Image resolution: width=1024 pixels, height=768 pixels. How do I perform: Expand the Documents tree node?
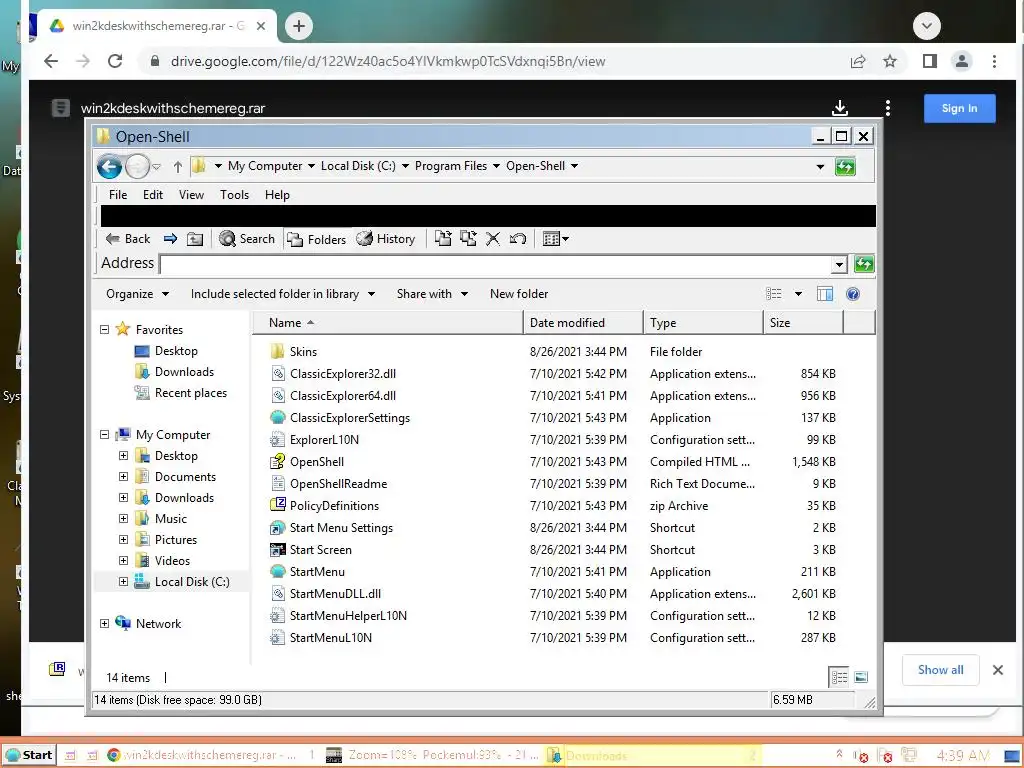point(123,477)
